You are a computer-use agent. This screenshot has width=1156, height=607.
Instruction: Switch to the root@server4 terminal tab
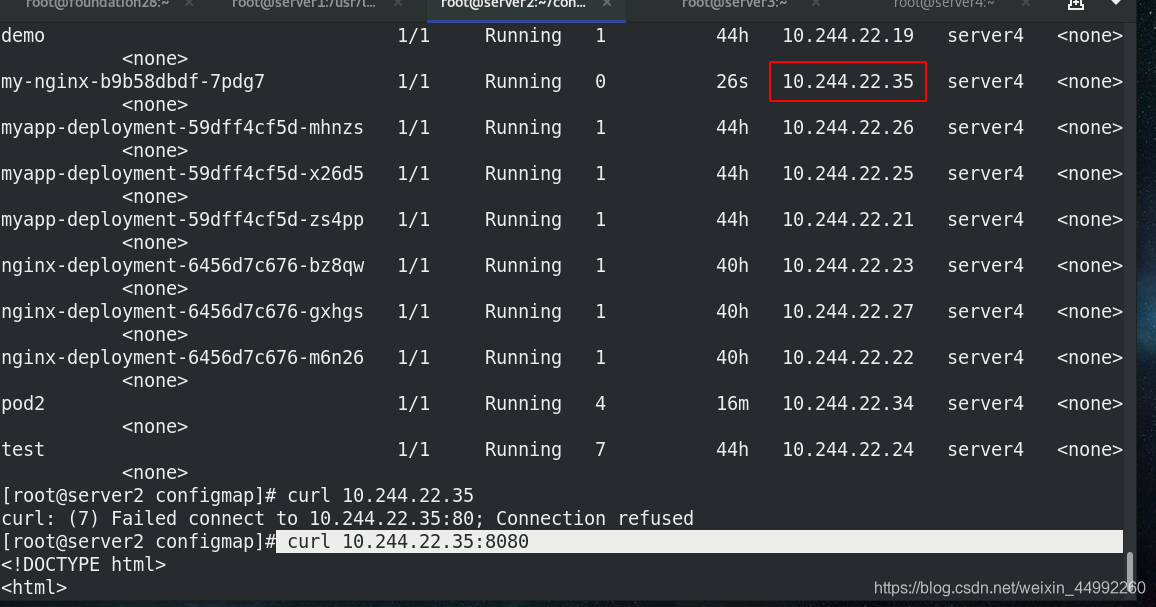point(944,4)
